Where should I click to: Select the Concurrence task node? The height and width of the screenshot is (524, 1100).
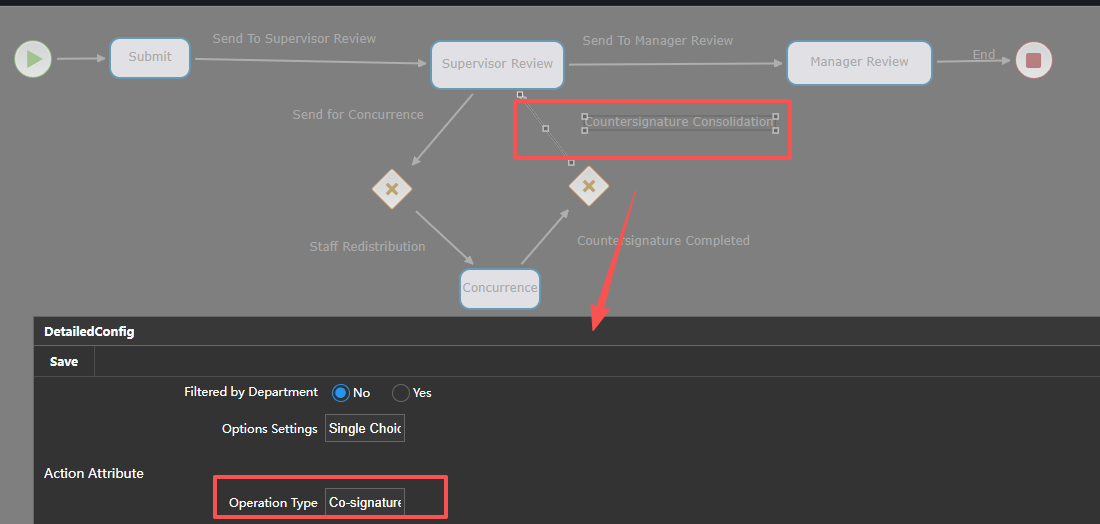pyautogui.click(x=499, y=288)
